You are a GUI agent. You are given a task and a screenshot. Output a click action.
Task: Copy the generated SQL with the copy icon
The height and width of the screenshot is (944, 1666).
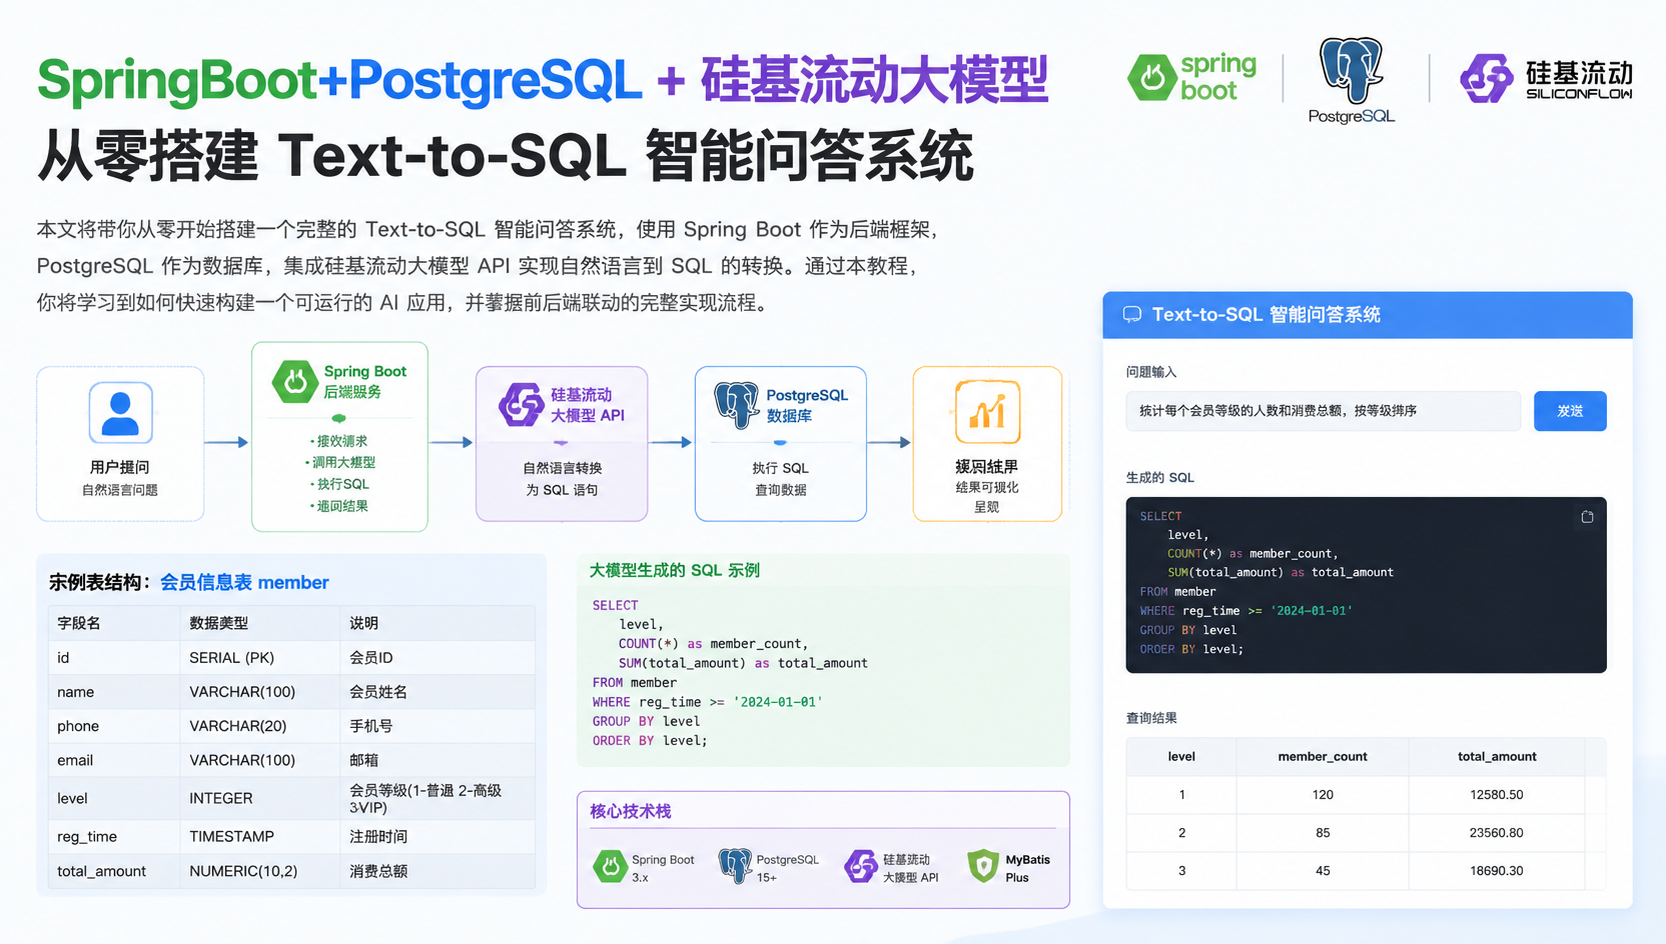[1587, 517]
